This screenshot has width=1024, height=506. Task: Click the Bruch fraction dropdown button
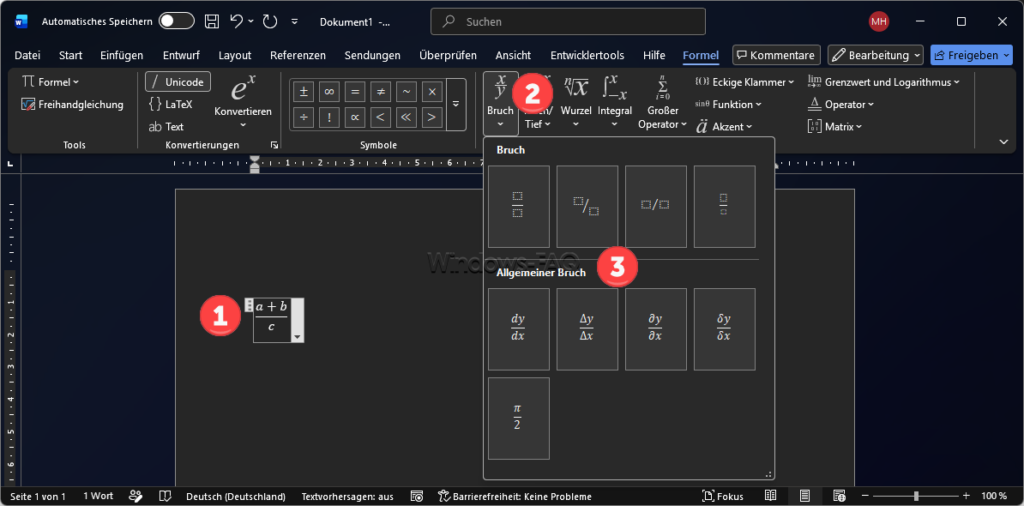coord(501,103)
